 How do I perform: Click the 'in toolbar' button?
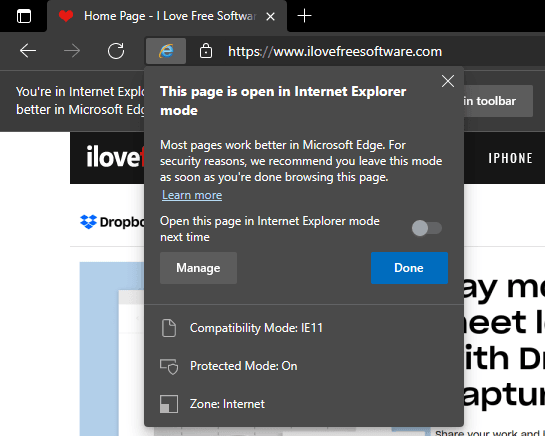498,101
